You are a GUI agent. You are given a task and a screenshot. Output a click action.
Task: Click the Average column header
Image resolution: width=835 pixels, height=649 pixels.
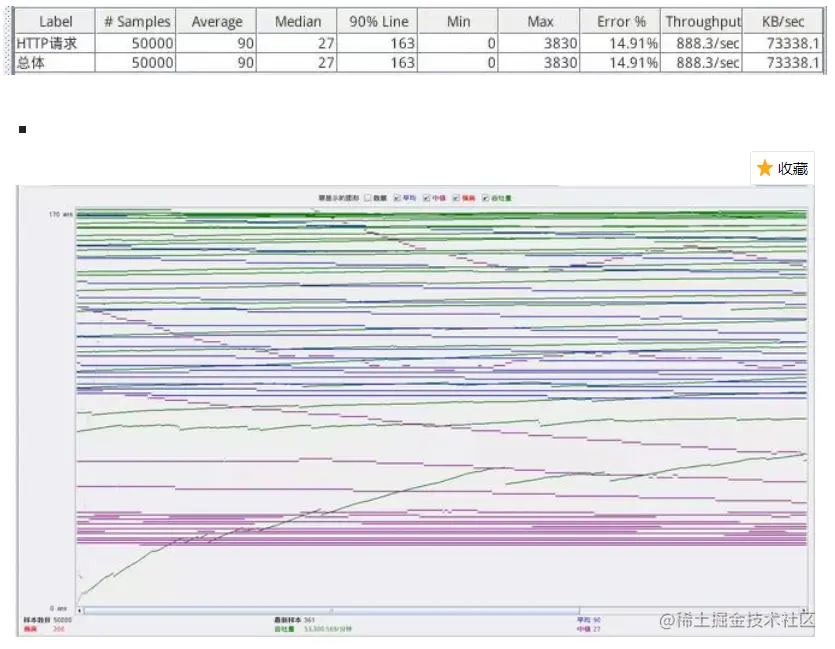click(217, 21)
